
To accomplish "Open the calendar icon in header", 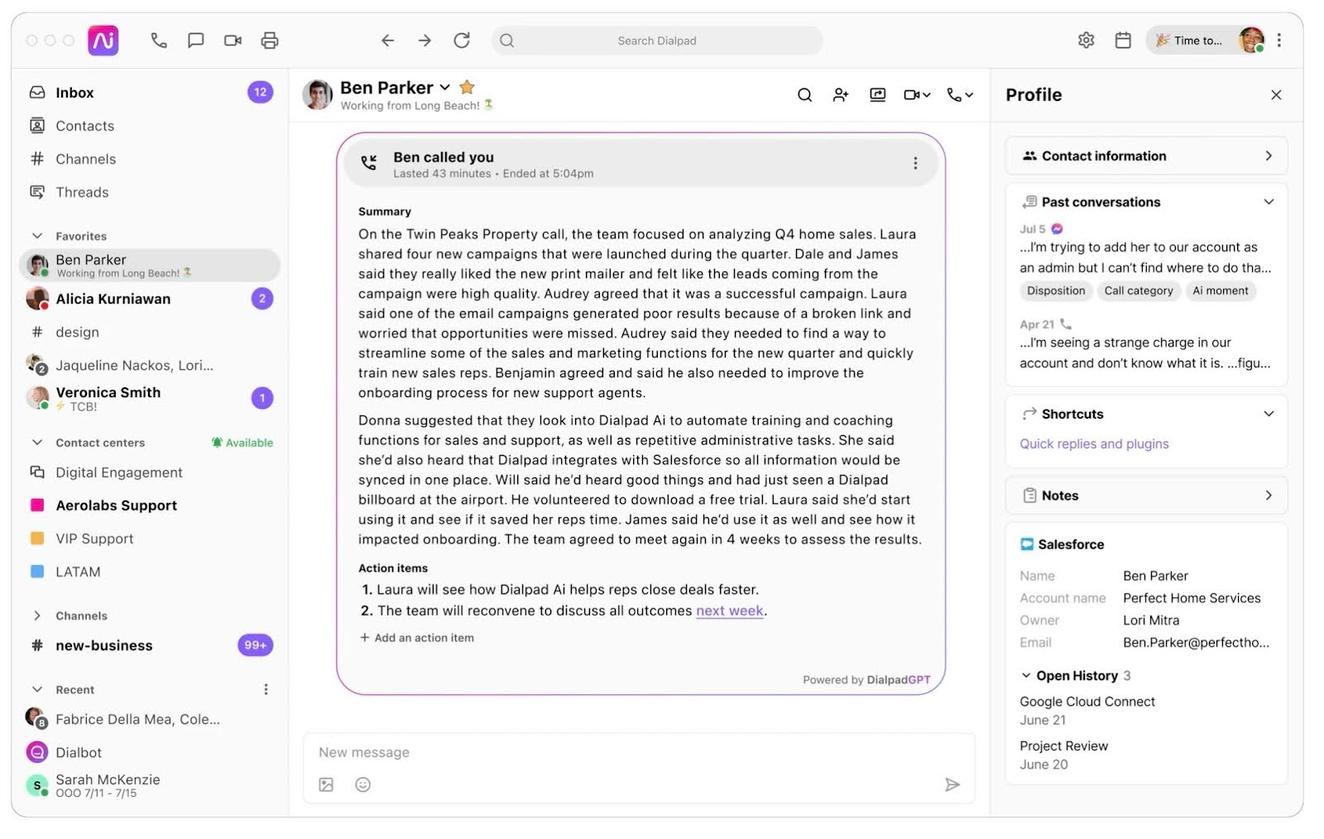I will [x=1123, y=40].
